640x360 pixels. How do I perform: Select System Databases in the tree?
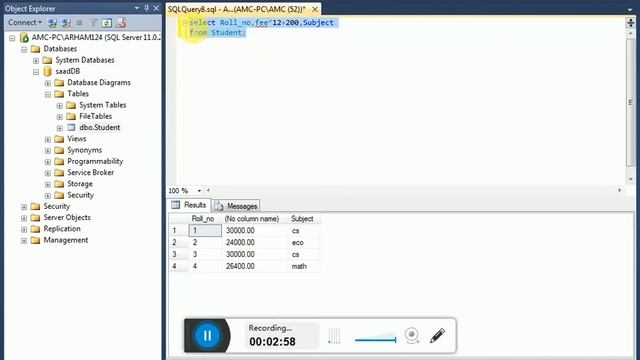(x=85, y=60)
